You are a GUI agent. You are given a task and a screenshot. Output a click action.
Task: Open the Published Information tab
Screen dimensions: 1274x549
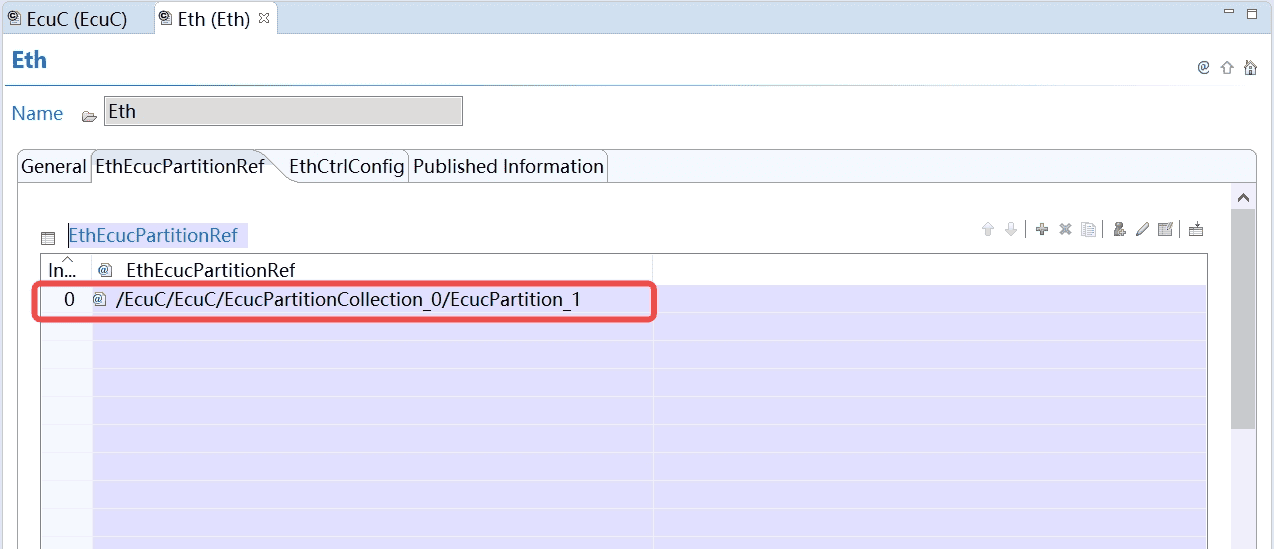508,167
